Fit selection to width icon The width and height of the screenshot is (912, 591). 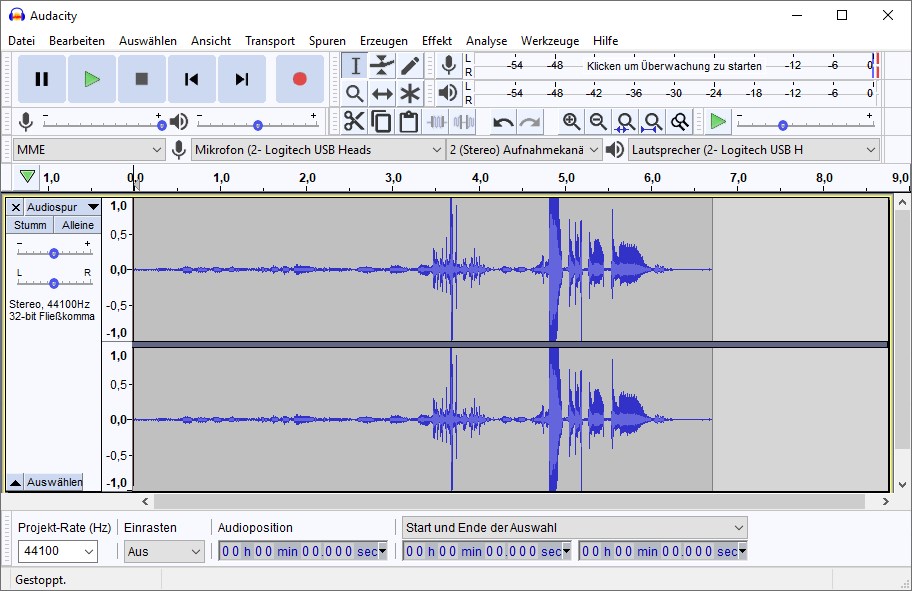[x=625, y=122]
